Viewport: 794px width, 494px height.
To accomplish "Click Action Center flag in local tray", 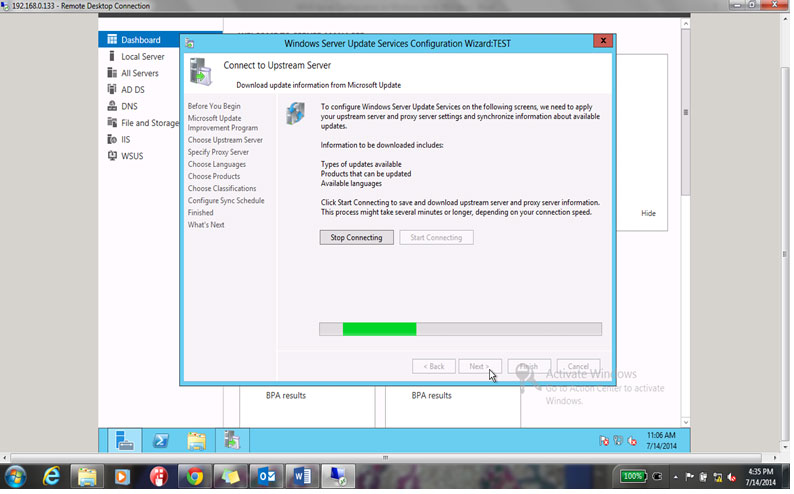I will [x=689, y=477].
